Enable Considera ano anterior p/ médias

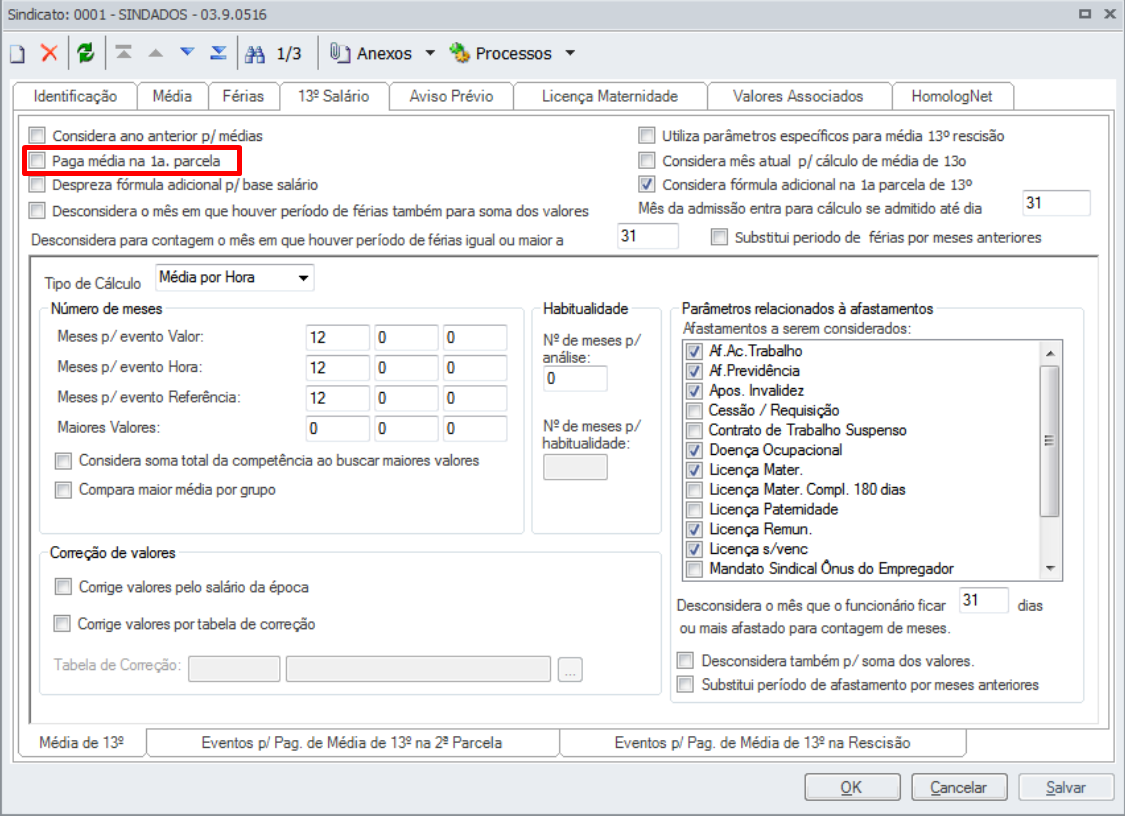(37, 136)
